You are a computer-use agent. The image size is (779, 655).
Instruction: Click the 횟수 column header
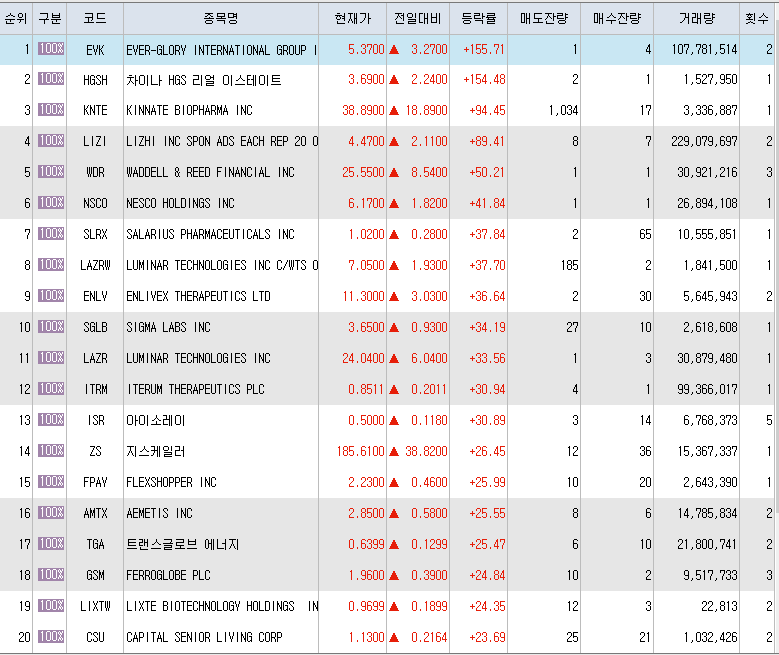click(757, 19)
